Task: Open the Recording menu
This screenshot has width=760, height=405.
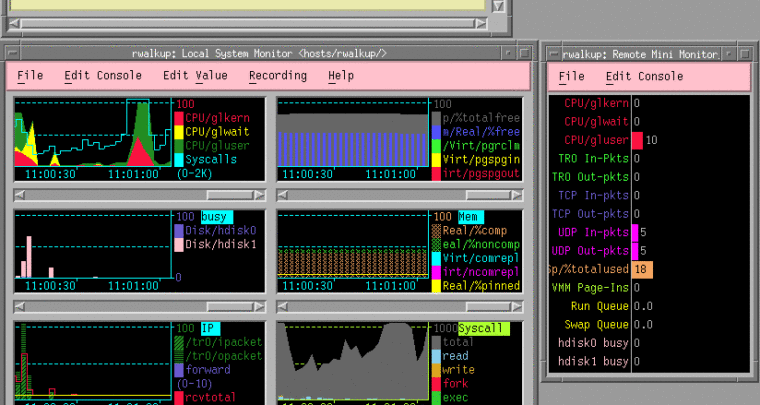Action: pyautogui.click(x=277, y=75)
